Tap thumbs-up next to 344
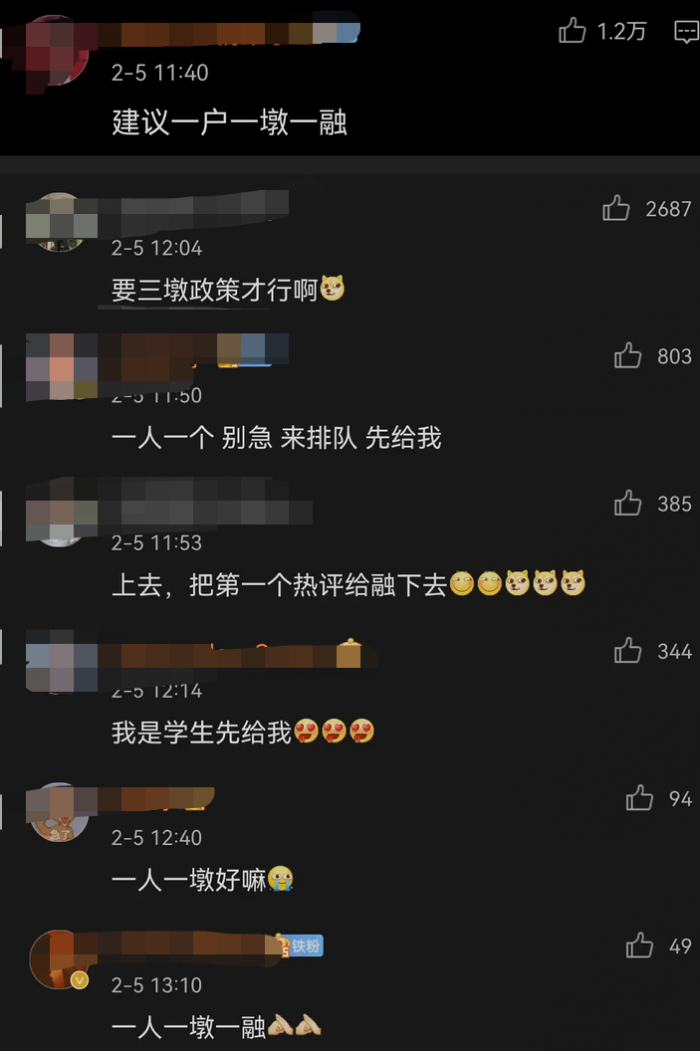Image resolution: width=700 pixels, height=1051 pixels. tap(628, 650)
